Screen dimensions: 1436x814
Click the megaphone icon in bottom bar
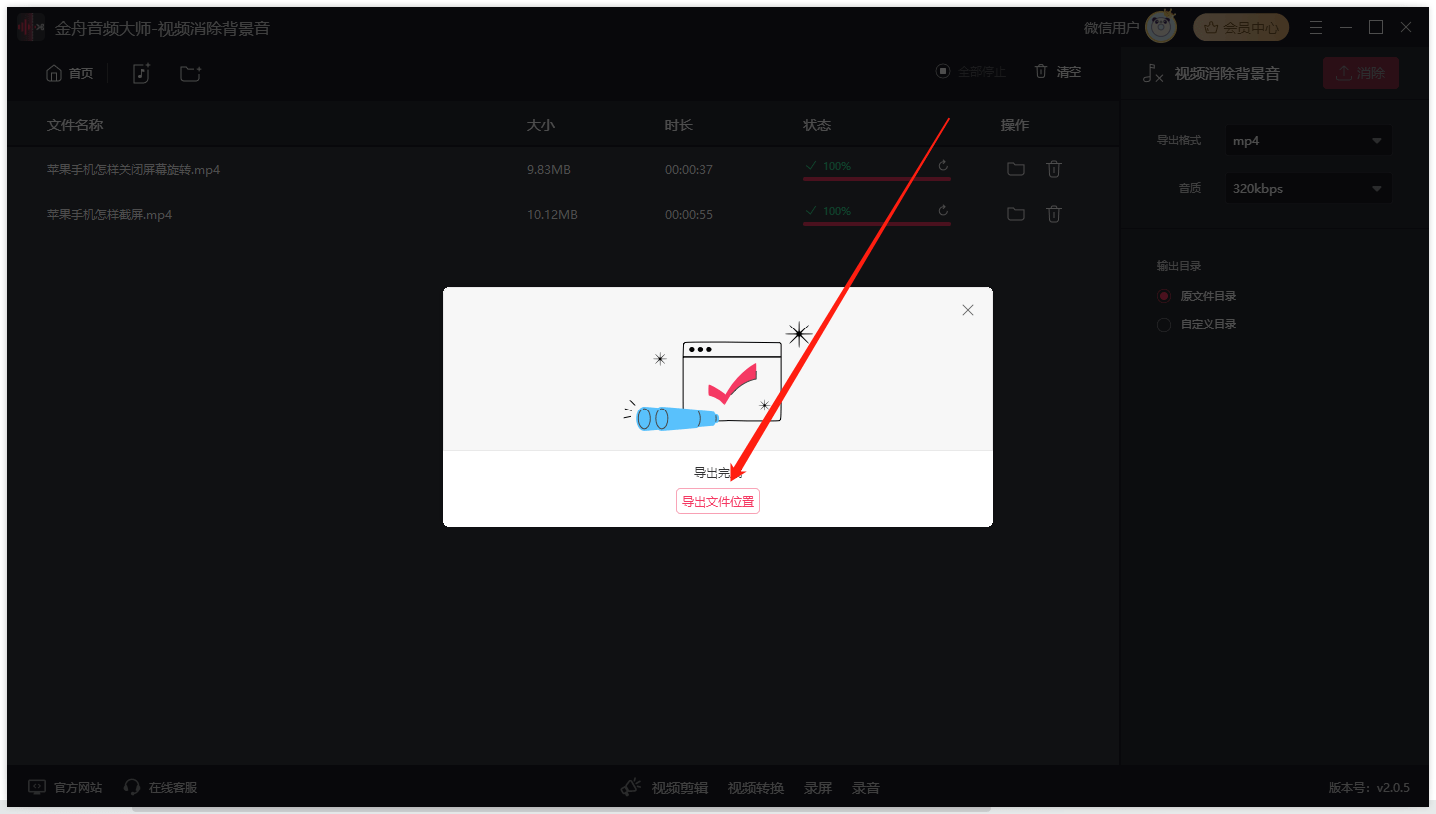tap(631, 788)
